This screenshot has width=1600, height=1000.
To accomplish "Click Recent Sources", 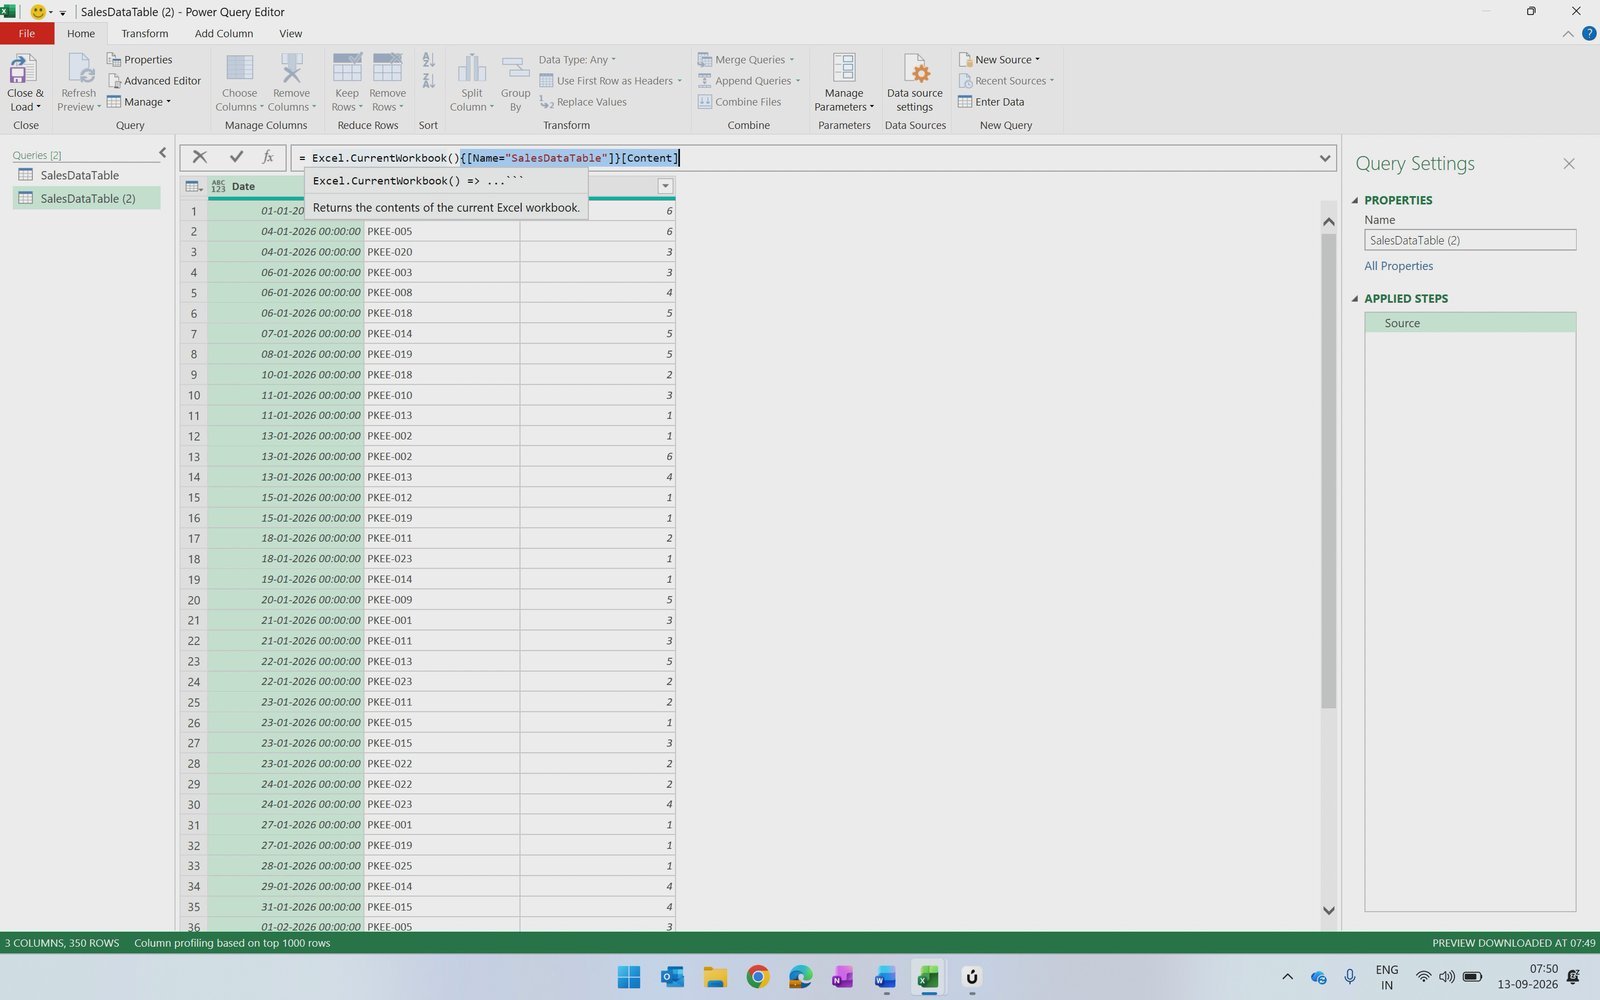I will [x=1006, y=81].
